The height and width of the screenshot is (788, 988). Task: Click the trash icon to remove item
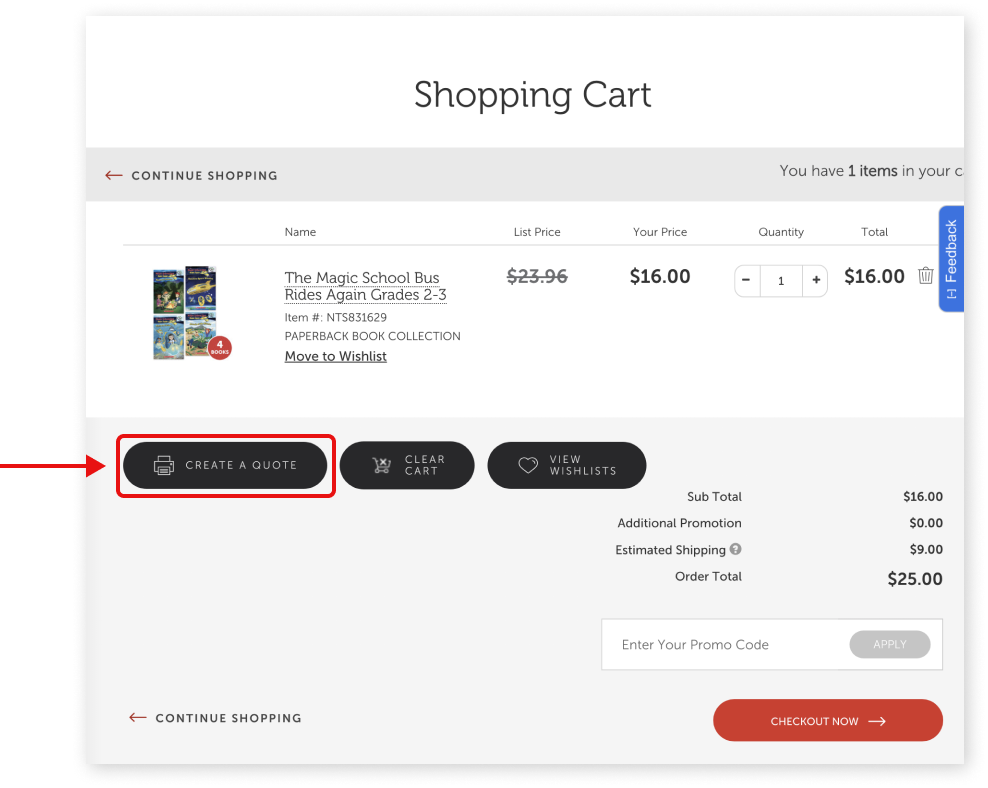point(926,276)
